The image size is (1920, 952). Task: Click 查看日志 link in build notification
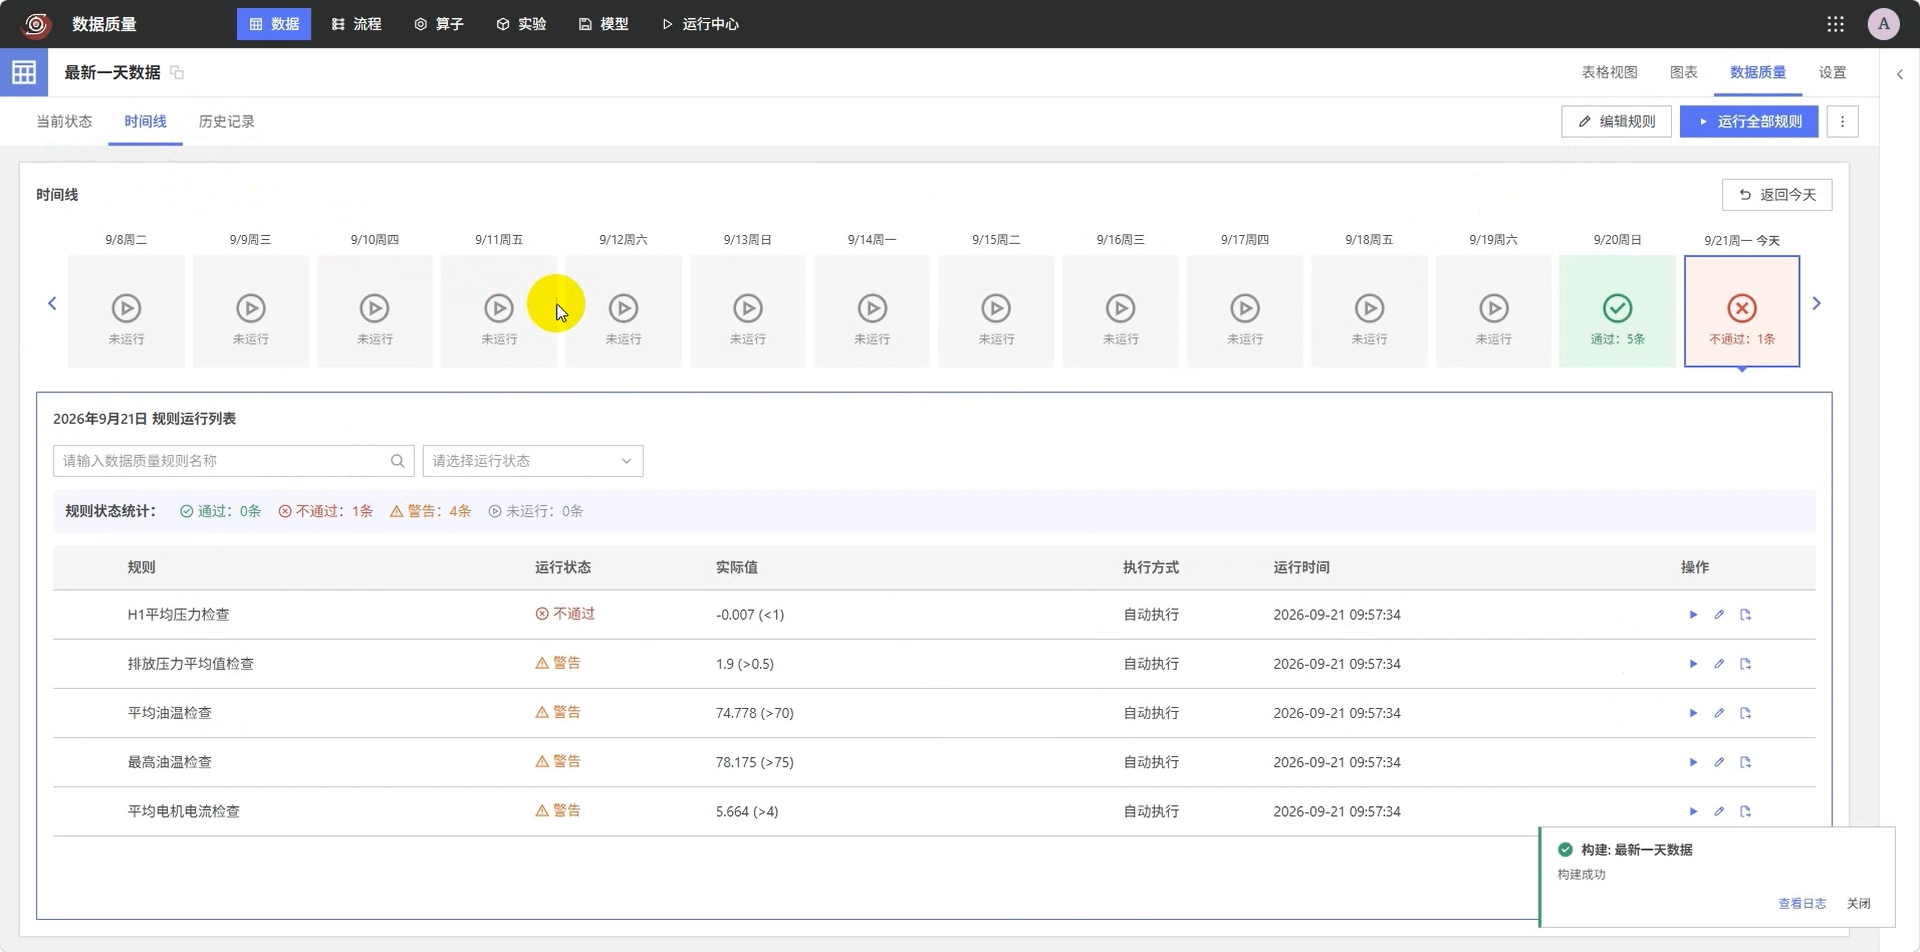click(1801, 903)
